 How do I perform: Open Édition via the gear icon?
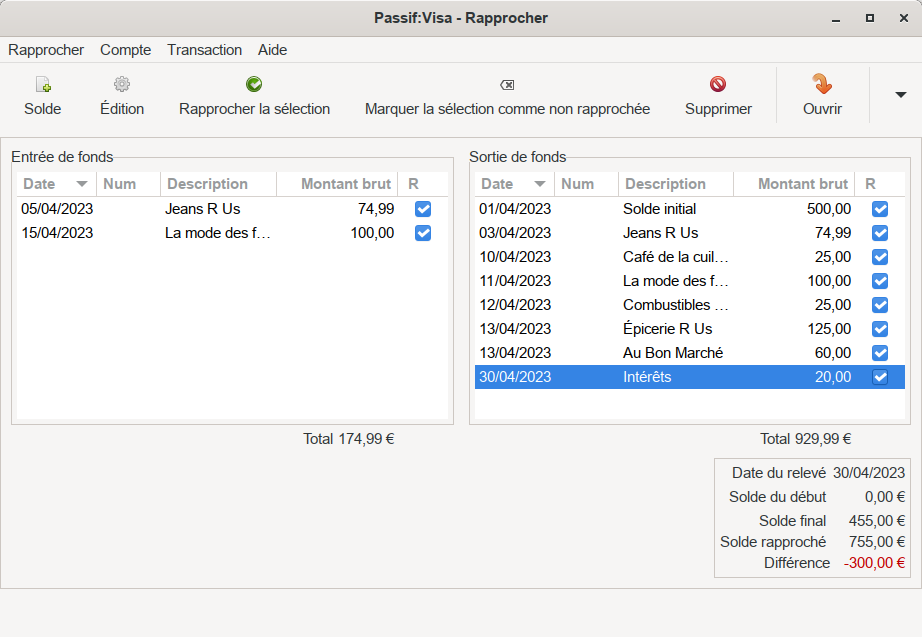point(121,86)
